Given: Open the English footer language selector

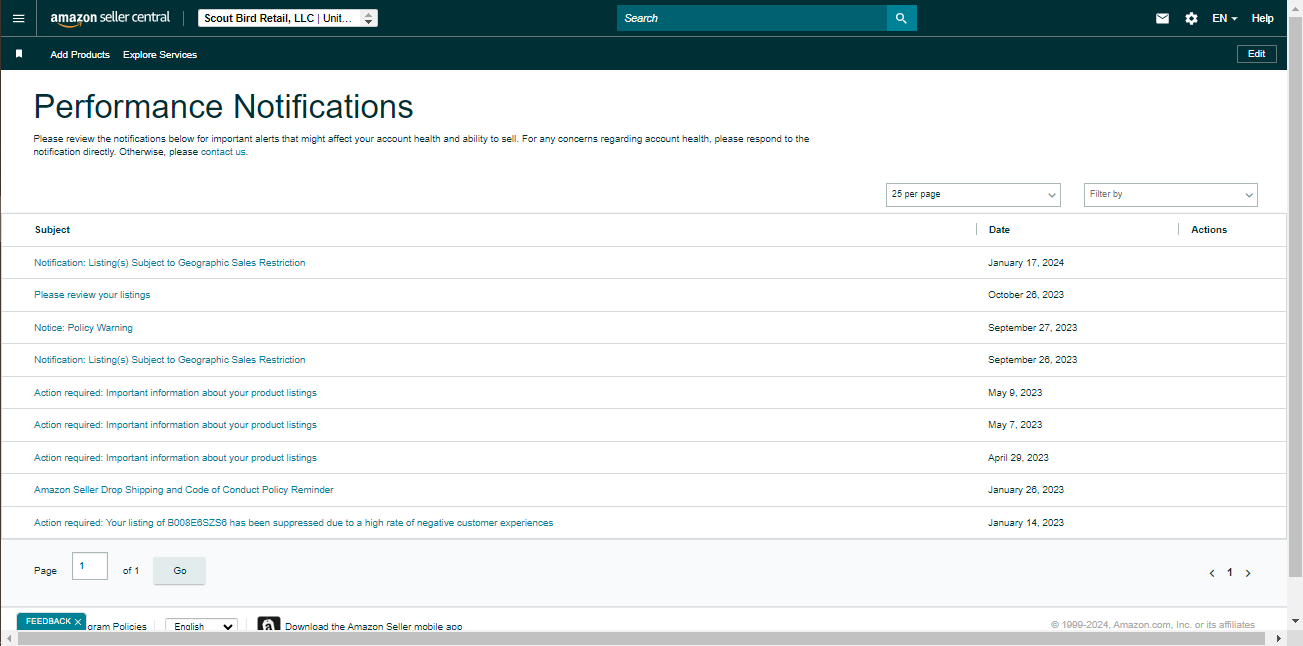Looking at the screenshot, I should pyautogui.click(x=201, y=626).
